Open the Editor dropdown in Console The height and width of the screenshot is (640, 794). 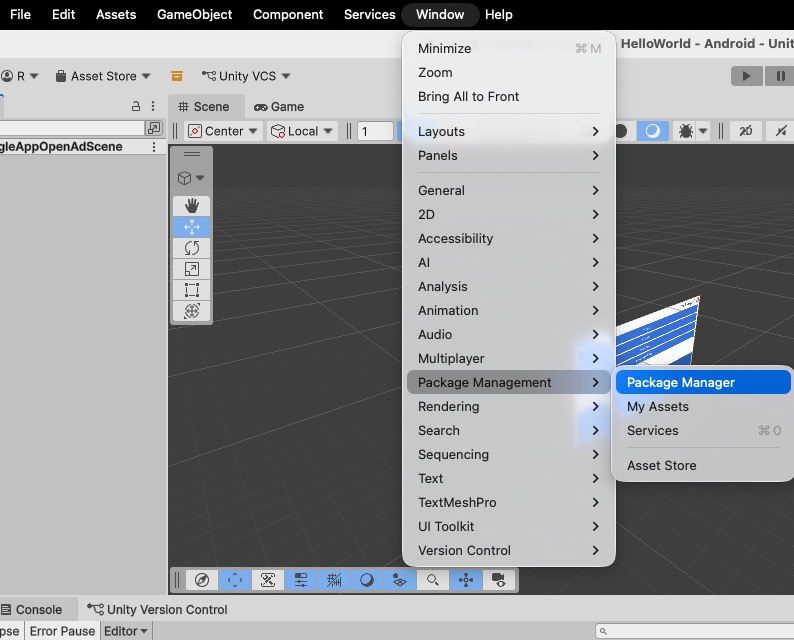[x=126, y=631]
